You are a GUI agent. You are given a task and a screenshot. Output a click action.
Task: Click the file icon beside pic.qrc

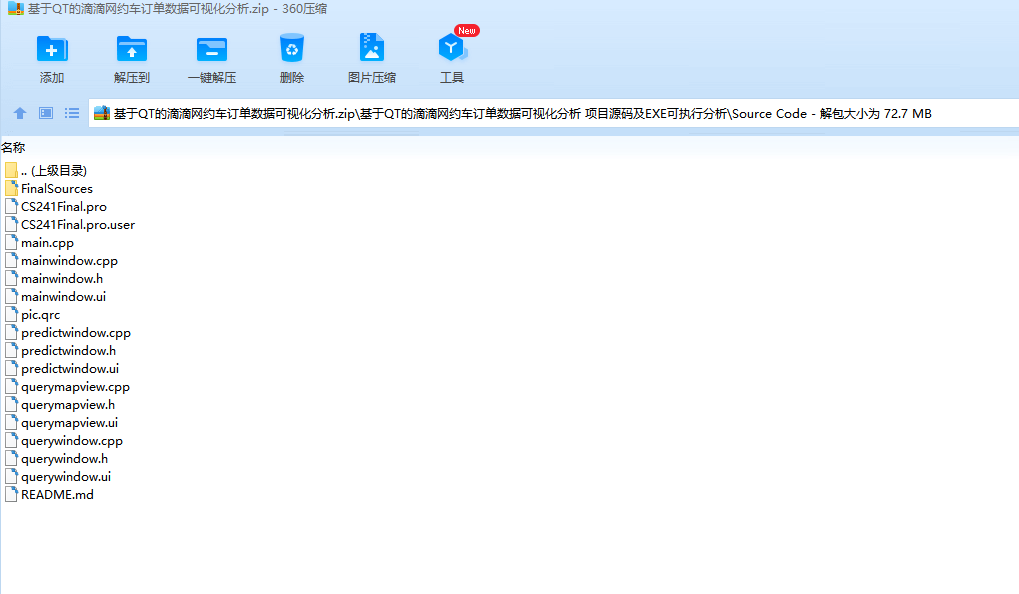(x=11, y=315)
